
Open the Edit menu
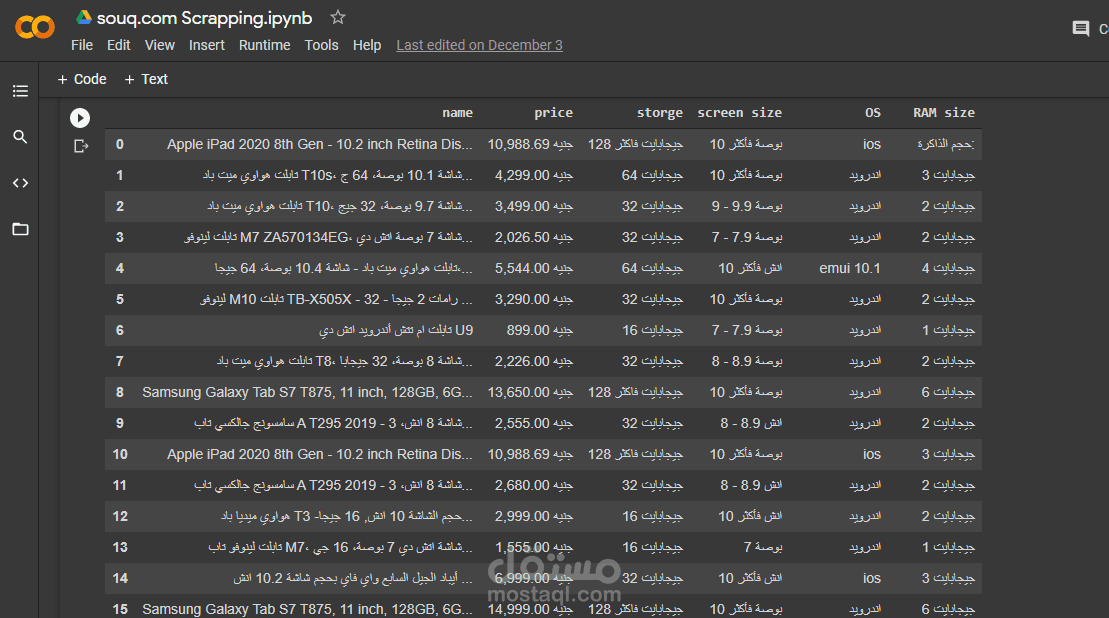coord(119,45)
